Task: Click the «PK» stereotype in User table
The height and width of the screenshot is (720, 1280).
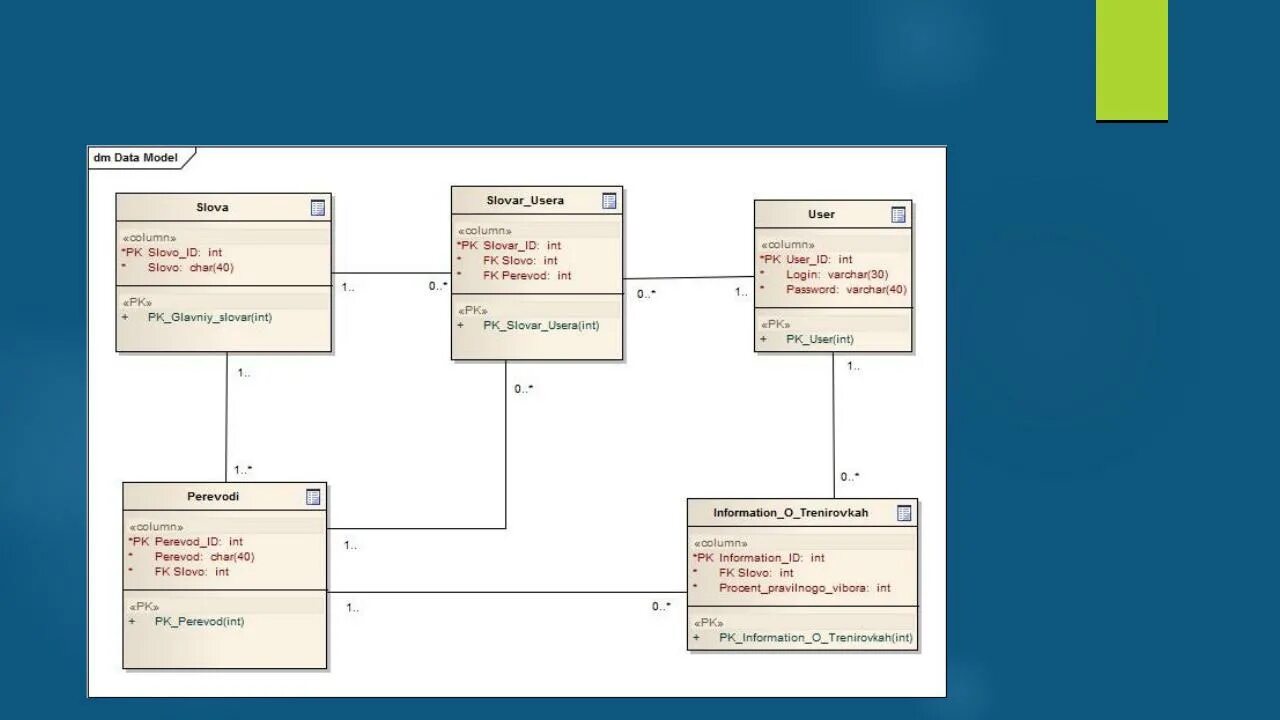Action: tap(776, 325)
